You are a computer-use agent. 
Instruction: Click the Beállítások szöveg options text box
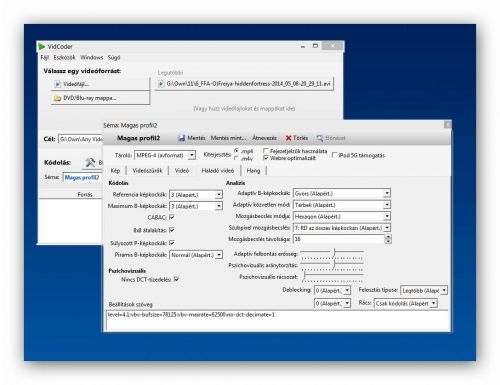[277, 320]
